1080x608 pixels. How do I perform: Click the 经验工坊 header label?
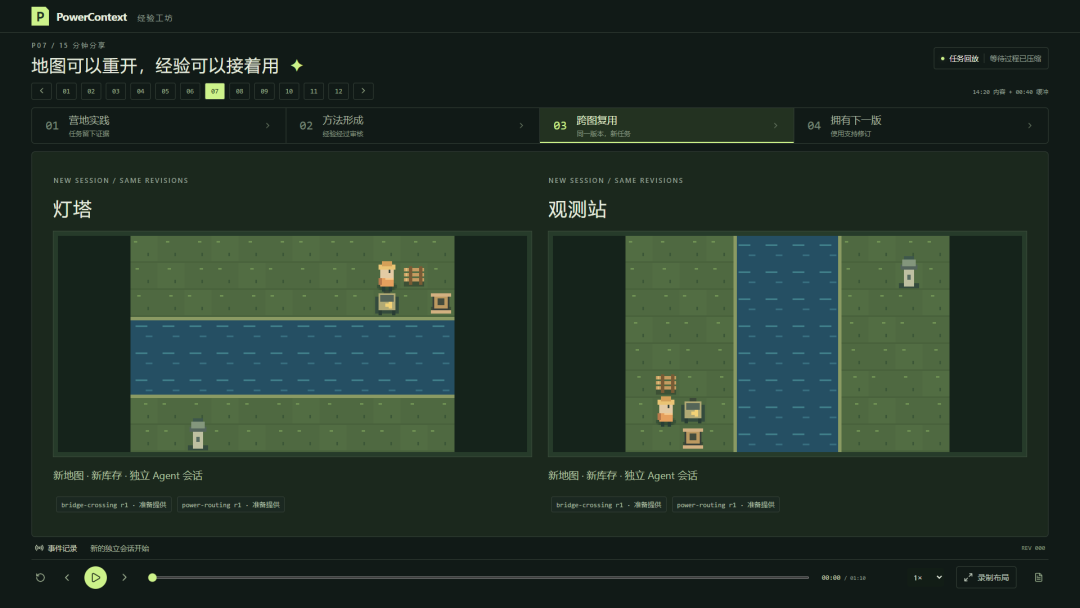(x=154, y=18)
